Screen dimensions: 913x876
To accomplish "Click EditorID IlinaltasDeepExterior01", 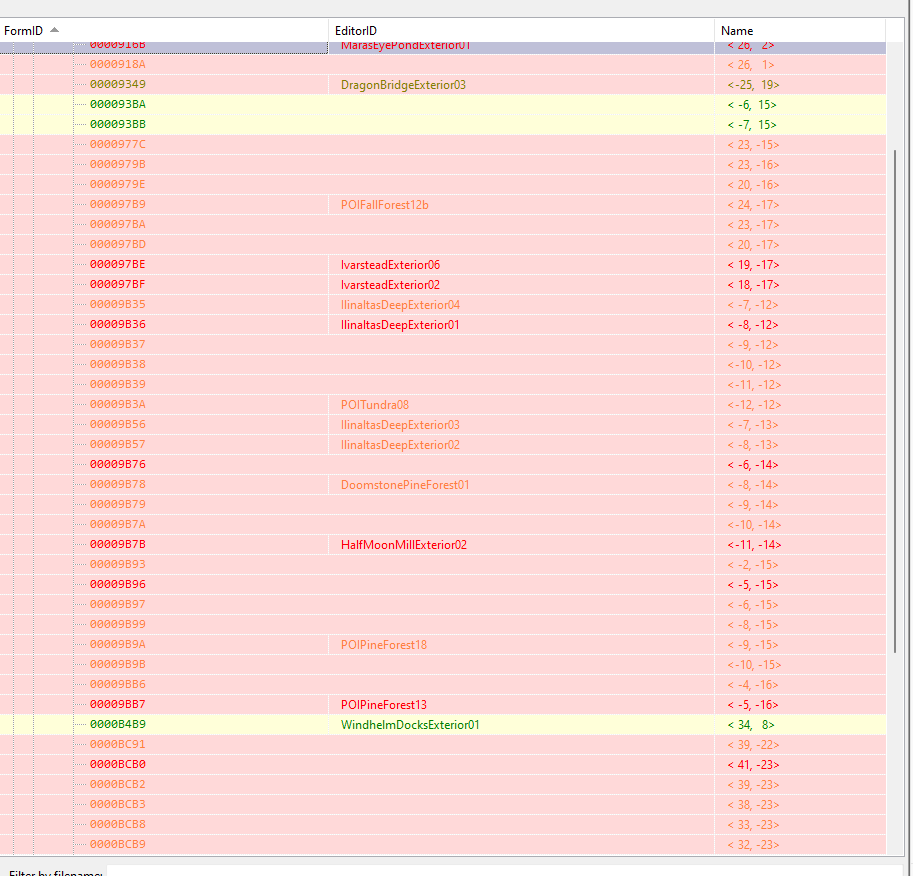I will 400,325.
